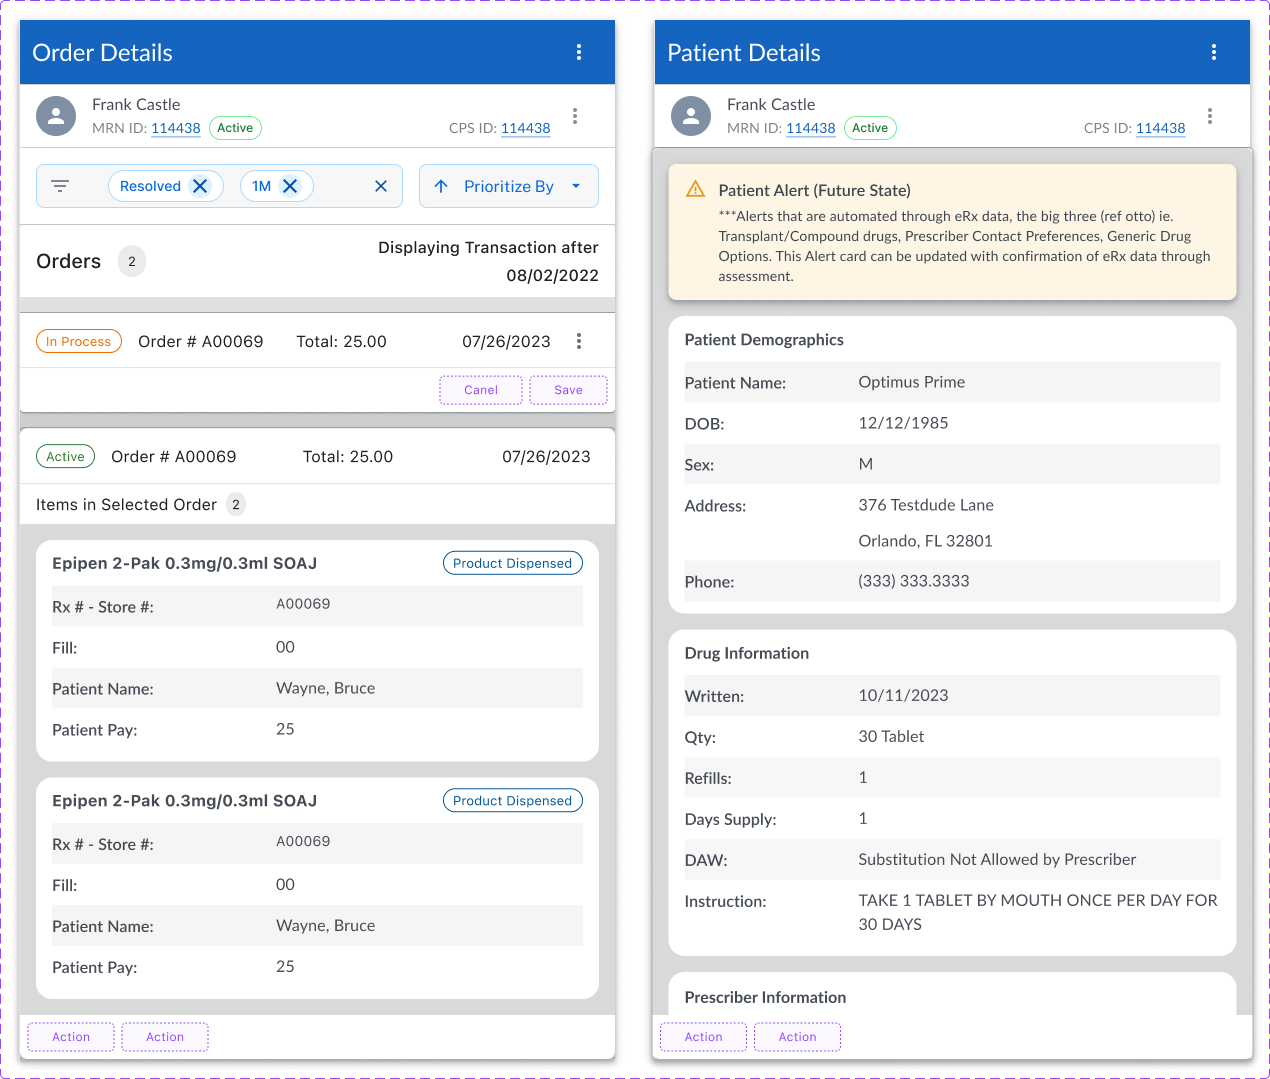Image resolution: width=1270 pixels, height=1079 pixels.
Task: Clear all filters with the X icon
Action: [381, 186]
